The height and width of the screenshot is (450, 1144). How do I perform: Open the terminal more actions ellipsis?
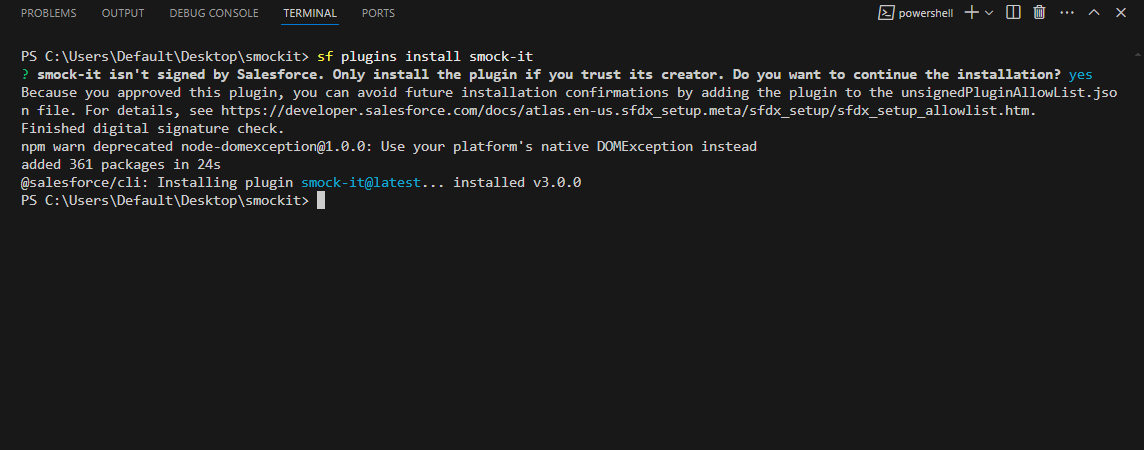(x=1067, y=12)
